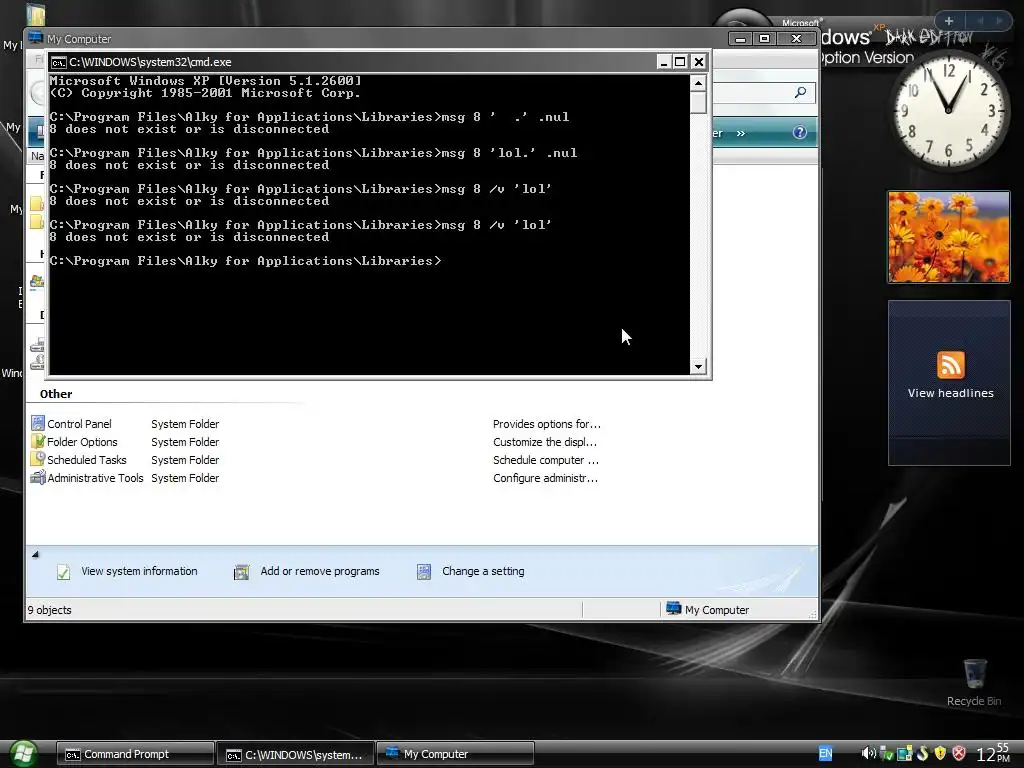Open the Folder Options item
This screenshot has width=1024, height=768.
tap(74, 442)
